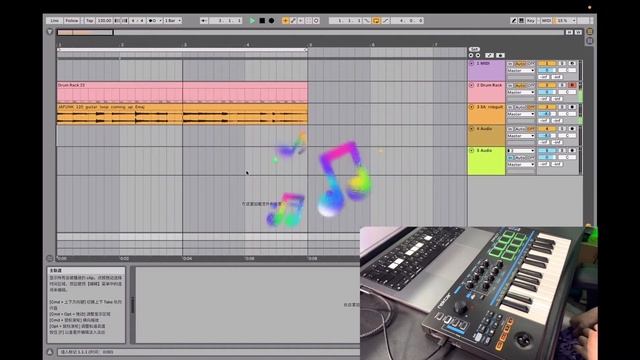This screenshot has width=640, height=360.
Task: Click the Arrangement Record circle button
Action: pos(271,20)
